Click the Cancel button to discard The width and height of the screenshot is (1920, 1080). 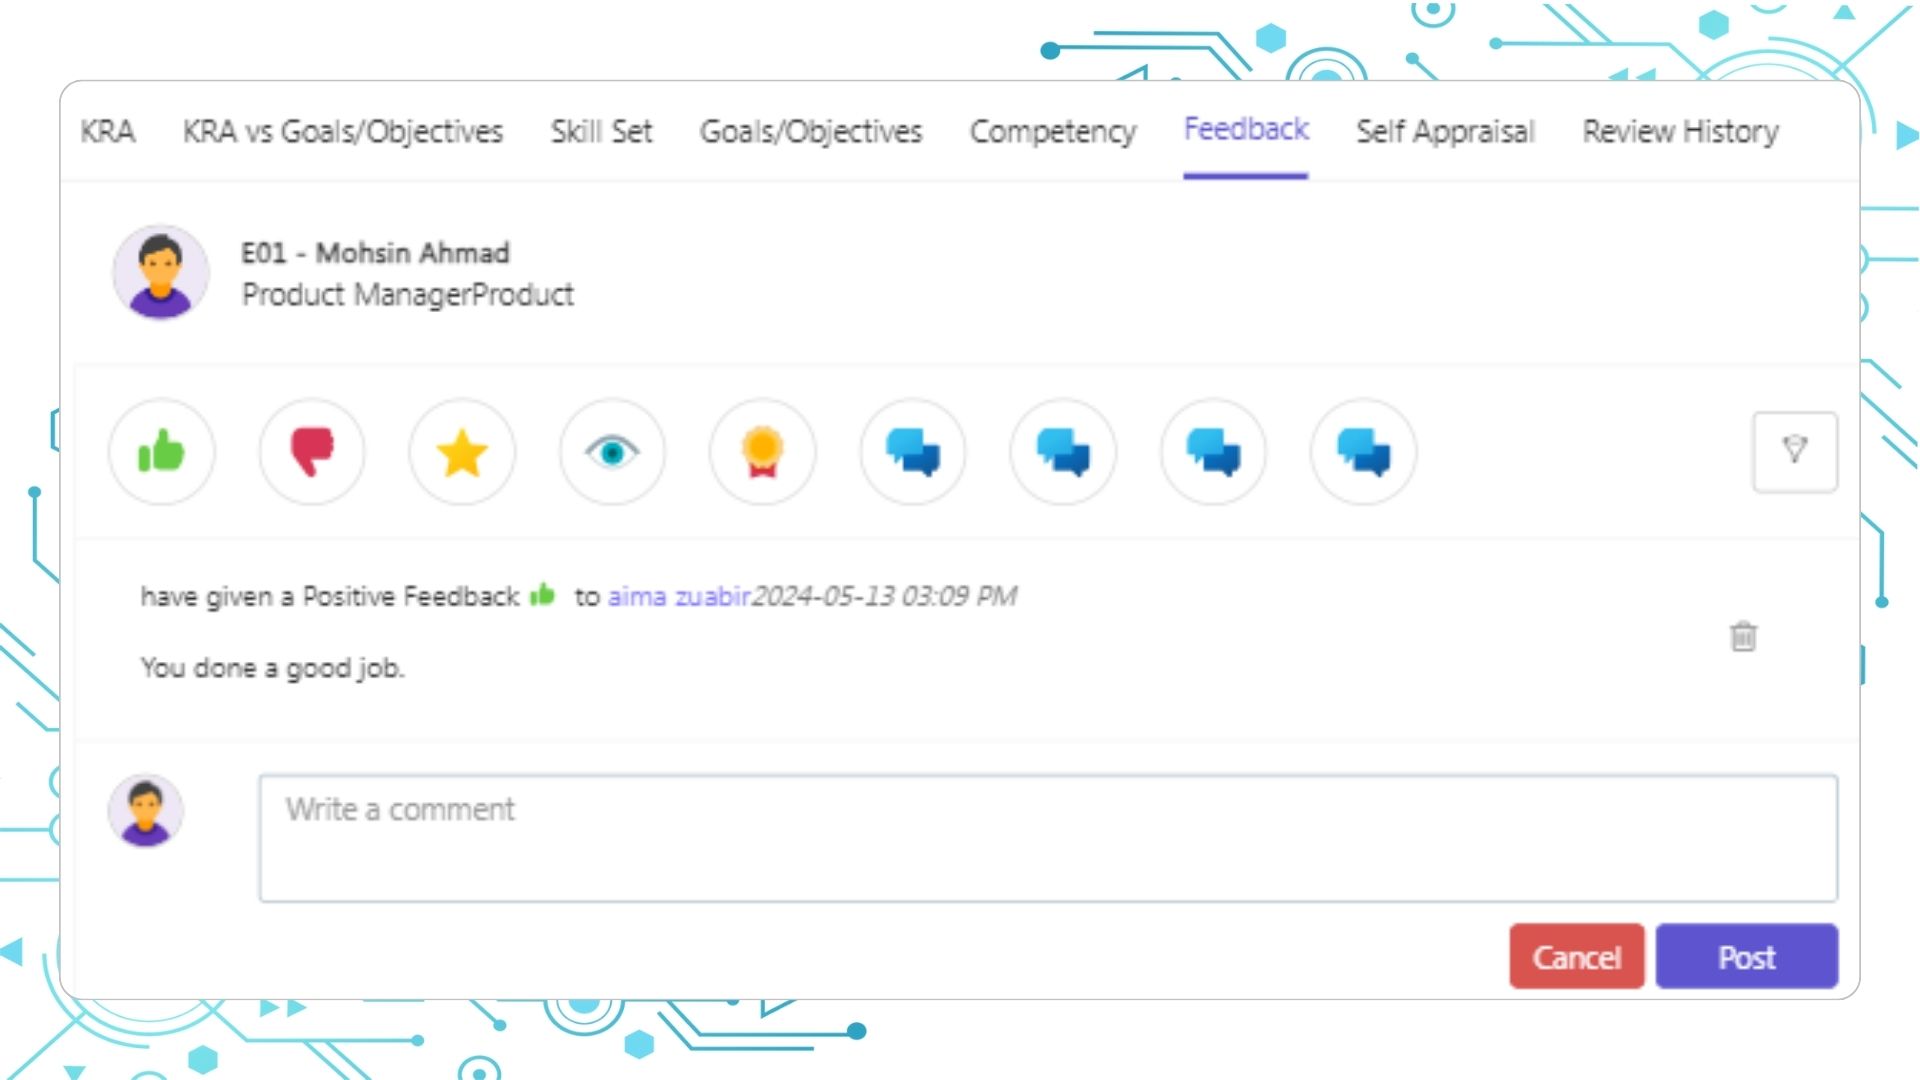(1576, 956)
